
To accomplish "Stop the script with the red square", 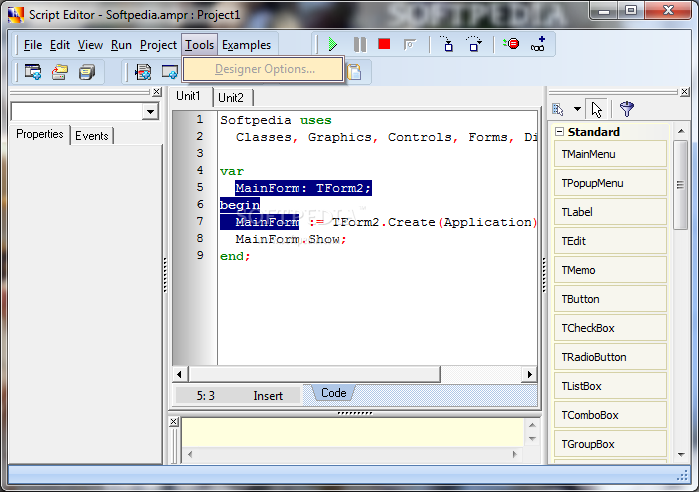I will tap(384, 44).
